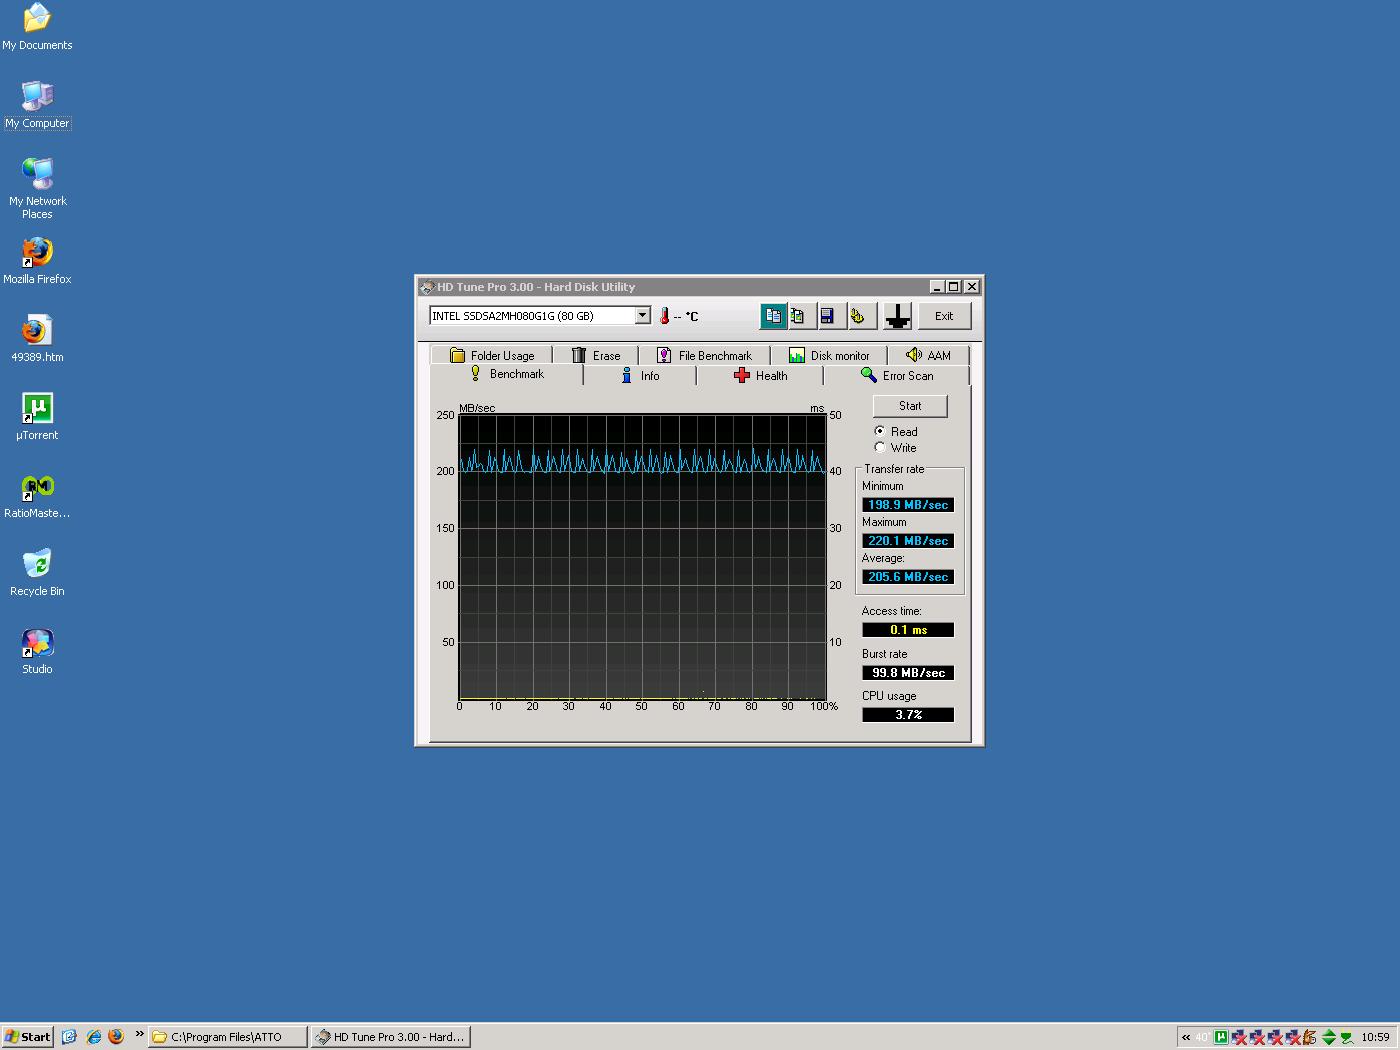Viewport: 1400px width, 1050px height.
Task: Select the Studio desktop shortcut
Action: (37, 651)
